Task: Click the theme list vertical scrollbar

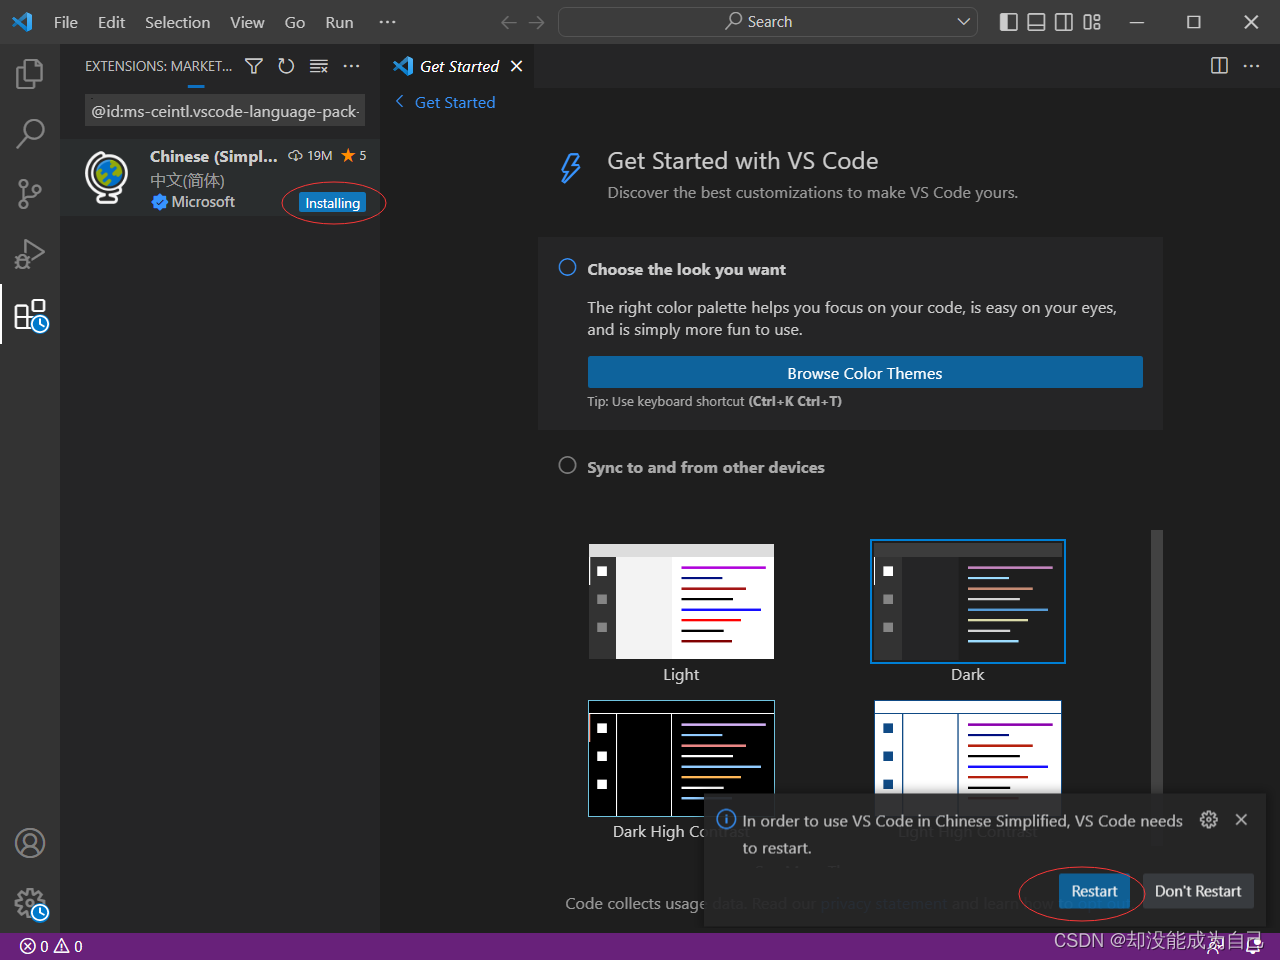Action: point(1157,660)
